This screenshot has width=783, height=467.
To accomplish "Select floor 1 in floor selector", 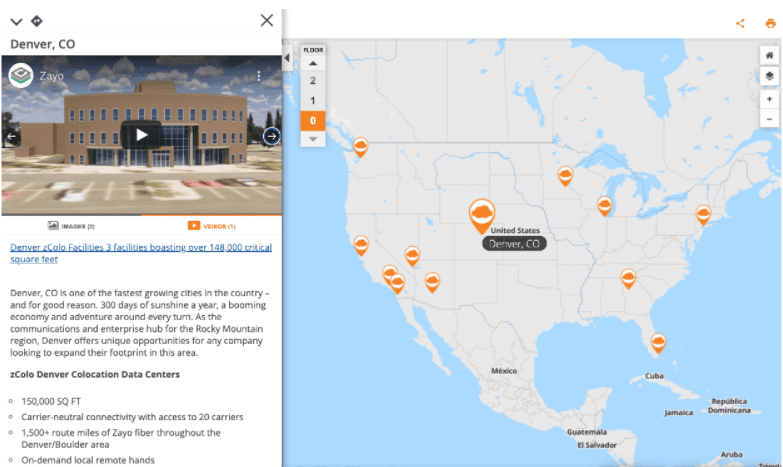I will (313, 100).
